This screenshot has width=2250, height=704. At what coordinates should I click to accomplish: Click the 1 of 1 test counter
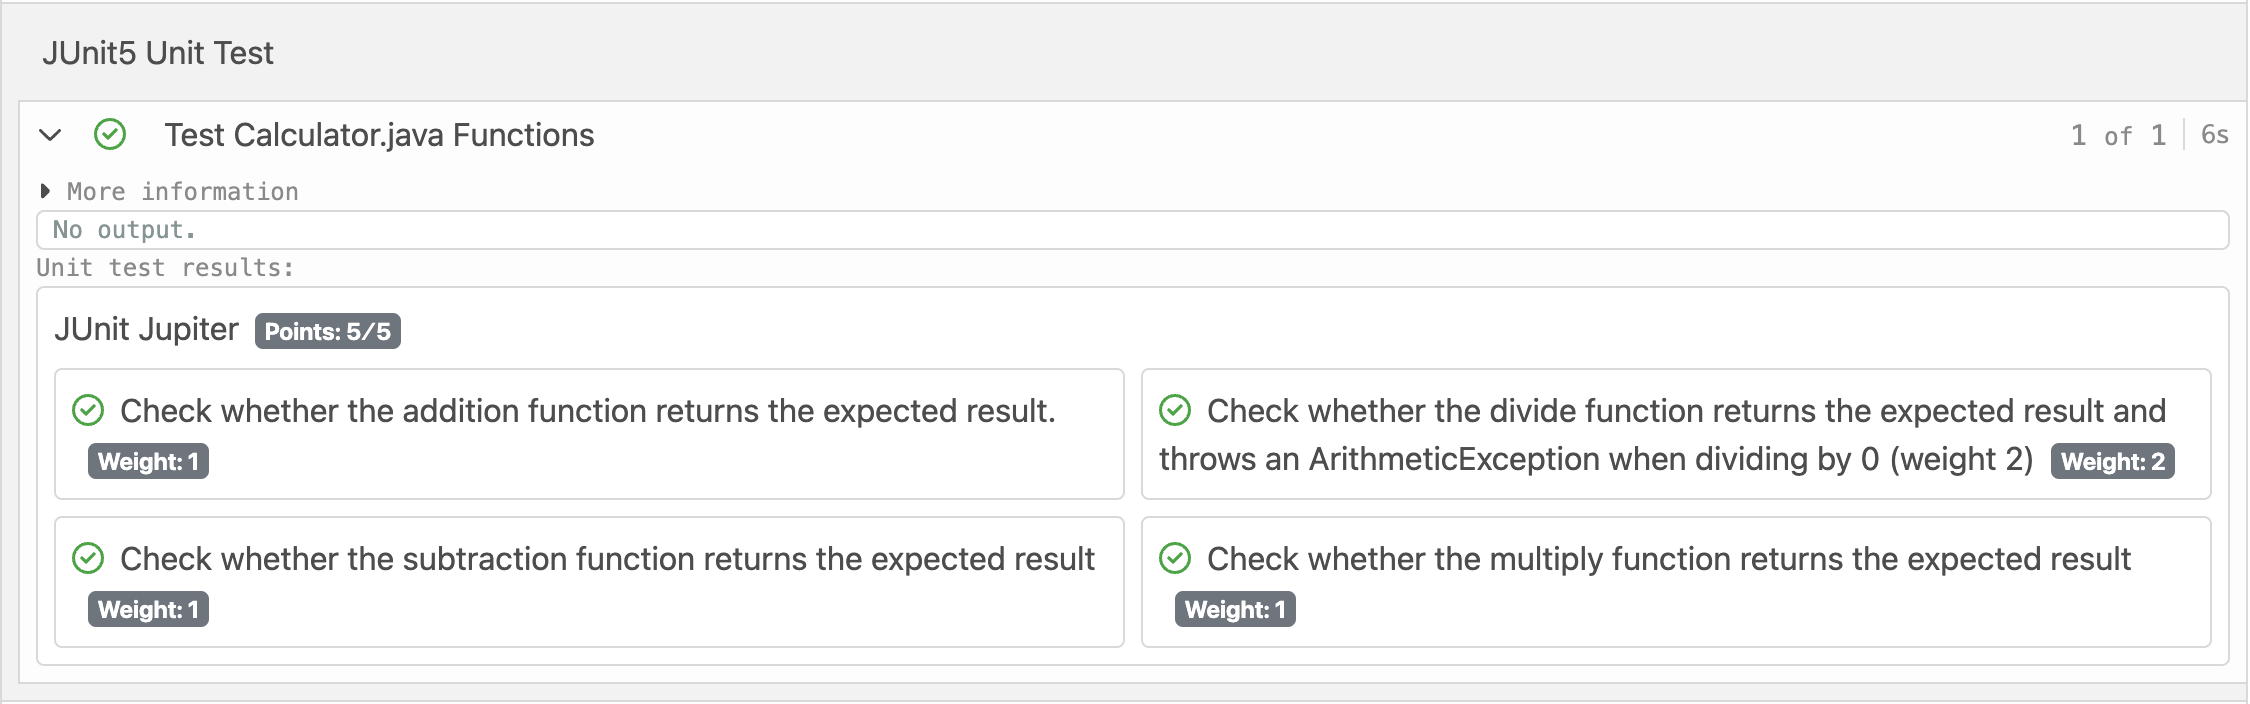2117,135
